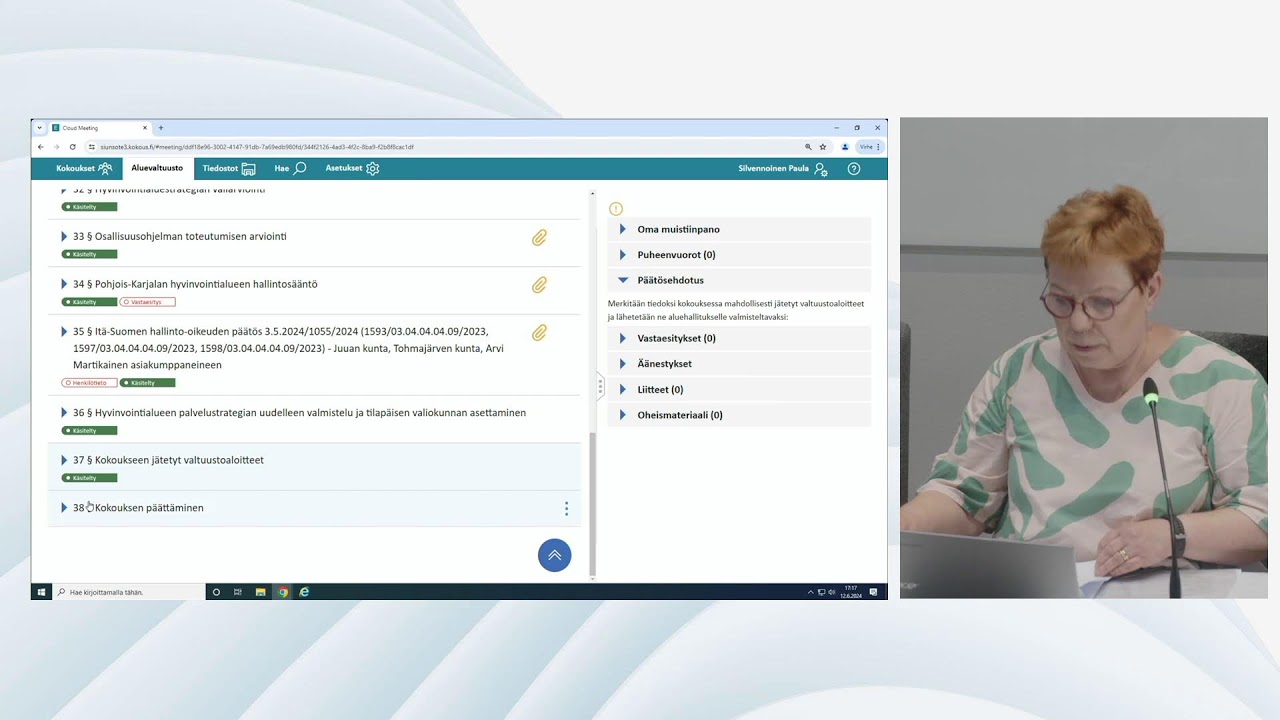
Task: Open three-dot menu for item 38 Kokouksen päättäminen
Action: coord(566,509)
